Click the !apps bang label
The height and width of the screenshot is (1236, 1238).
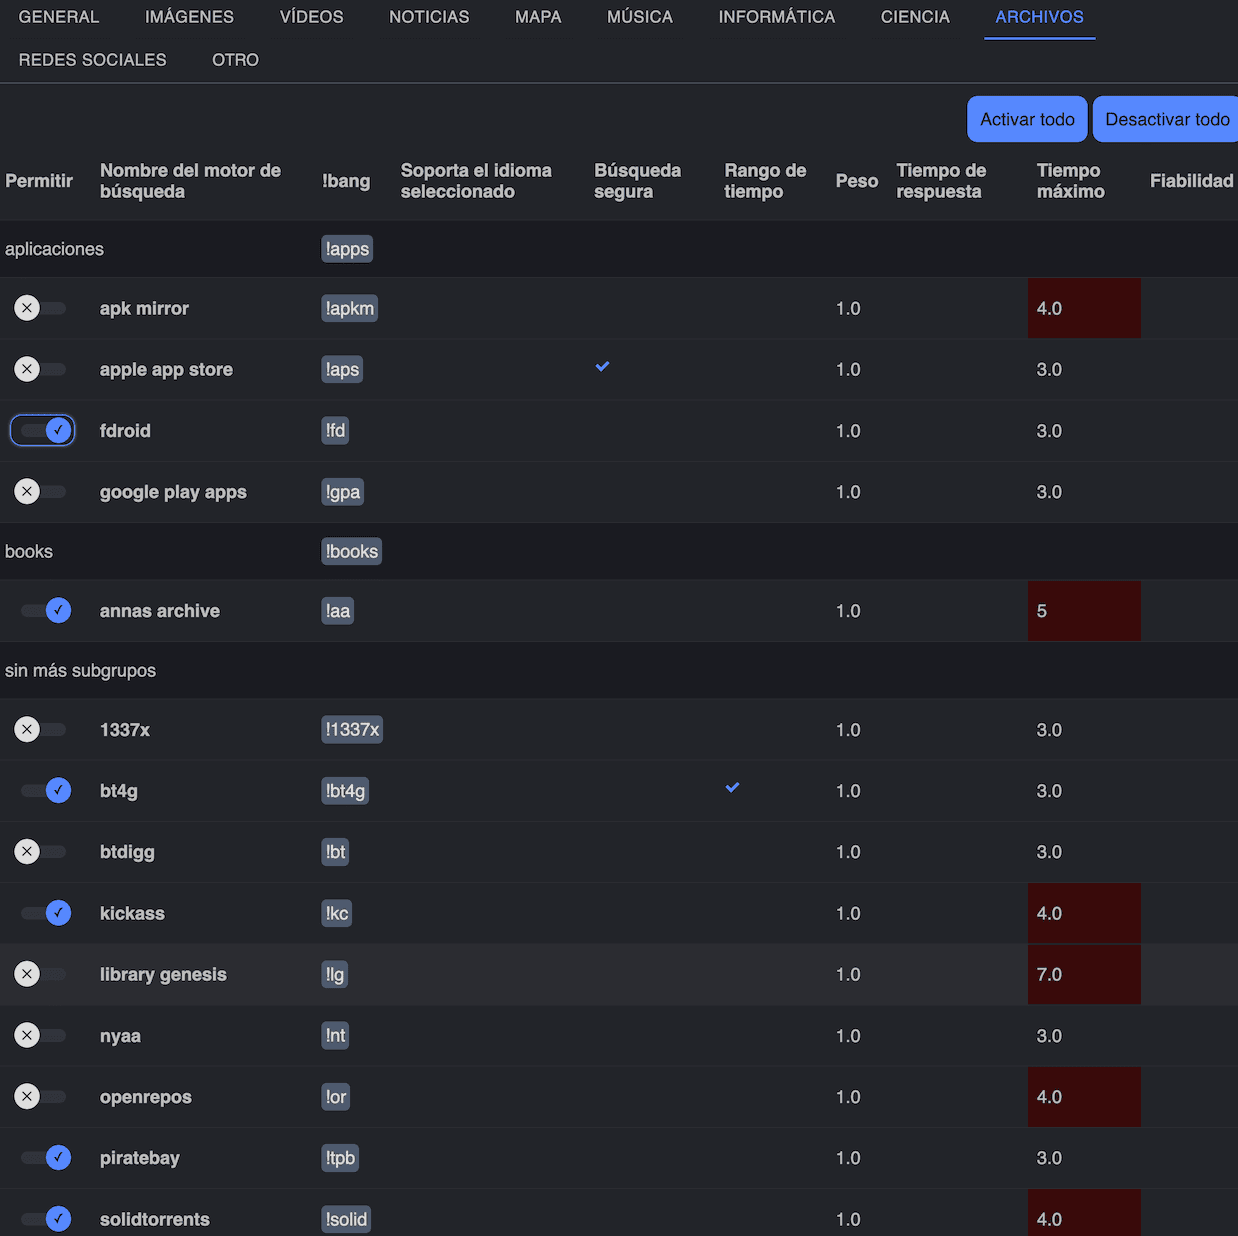click(347, 249)
